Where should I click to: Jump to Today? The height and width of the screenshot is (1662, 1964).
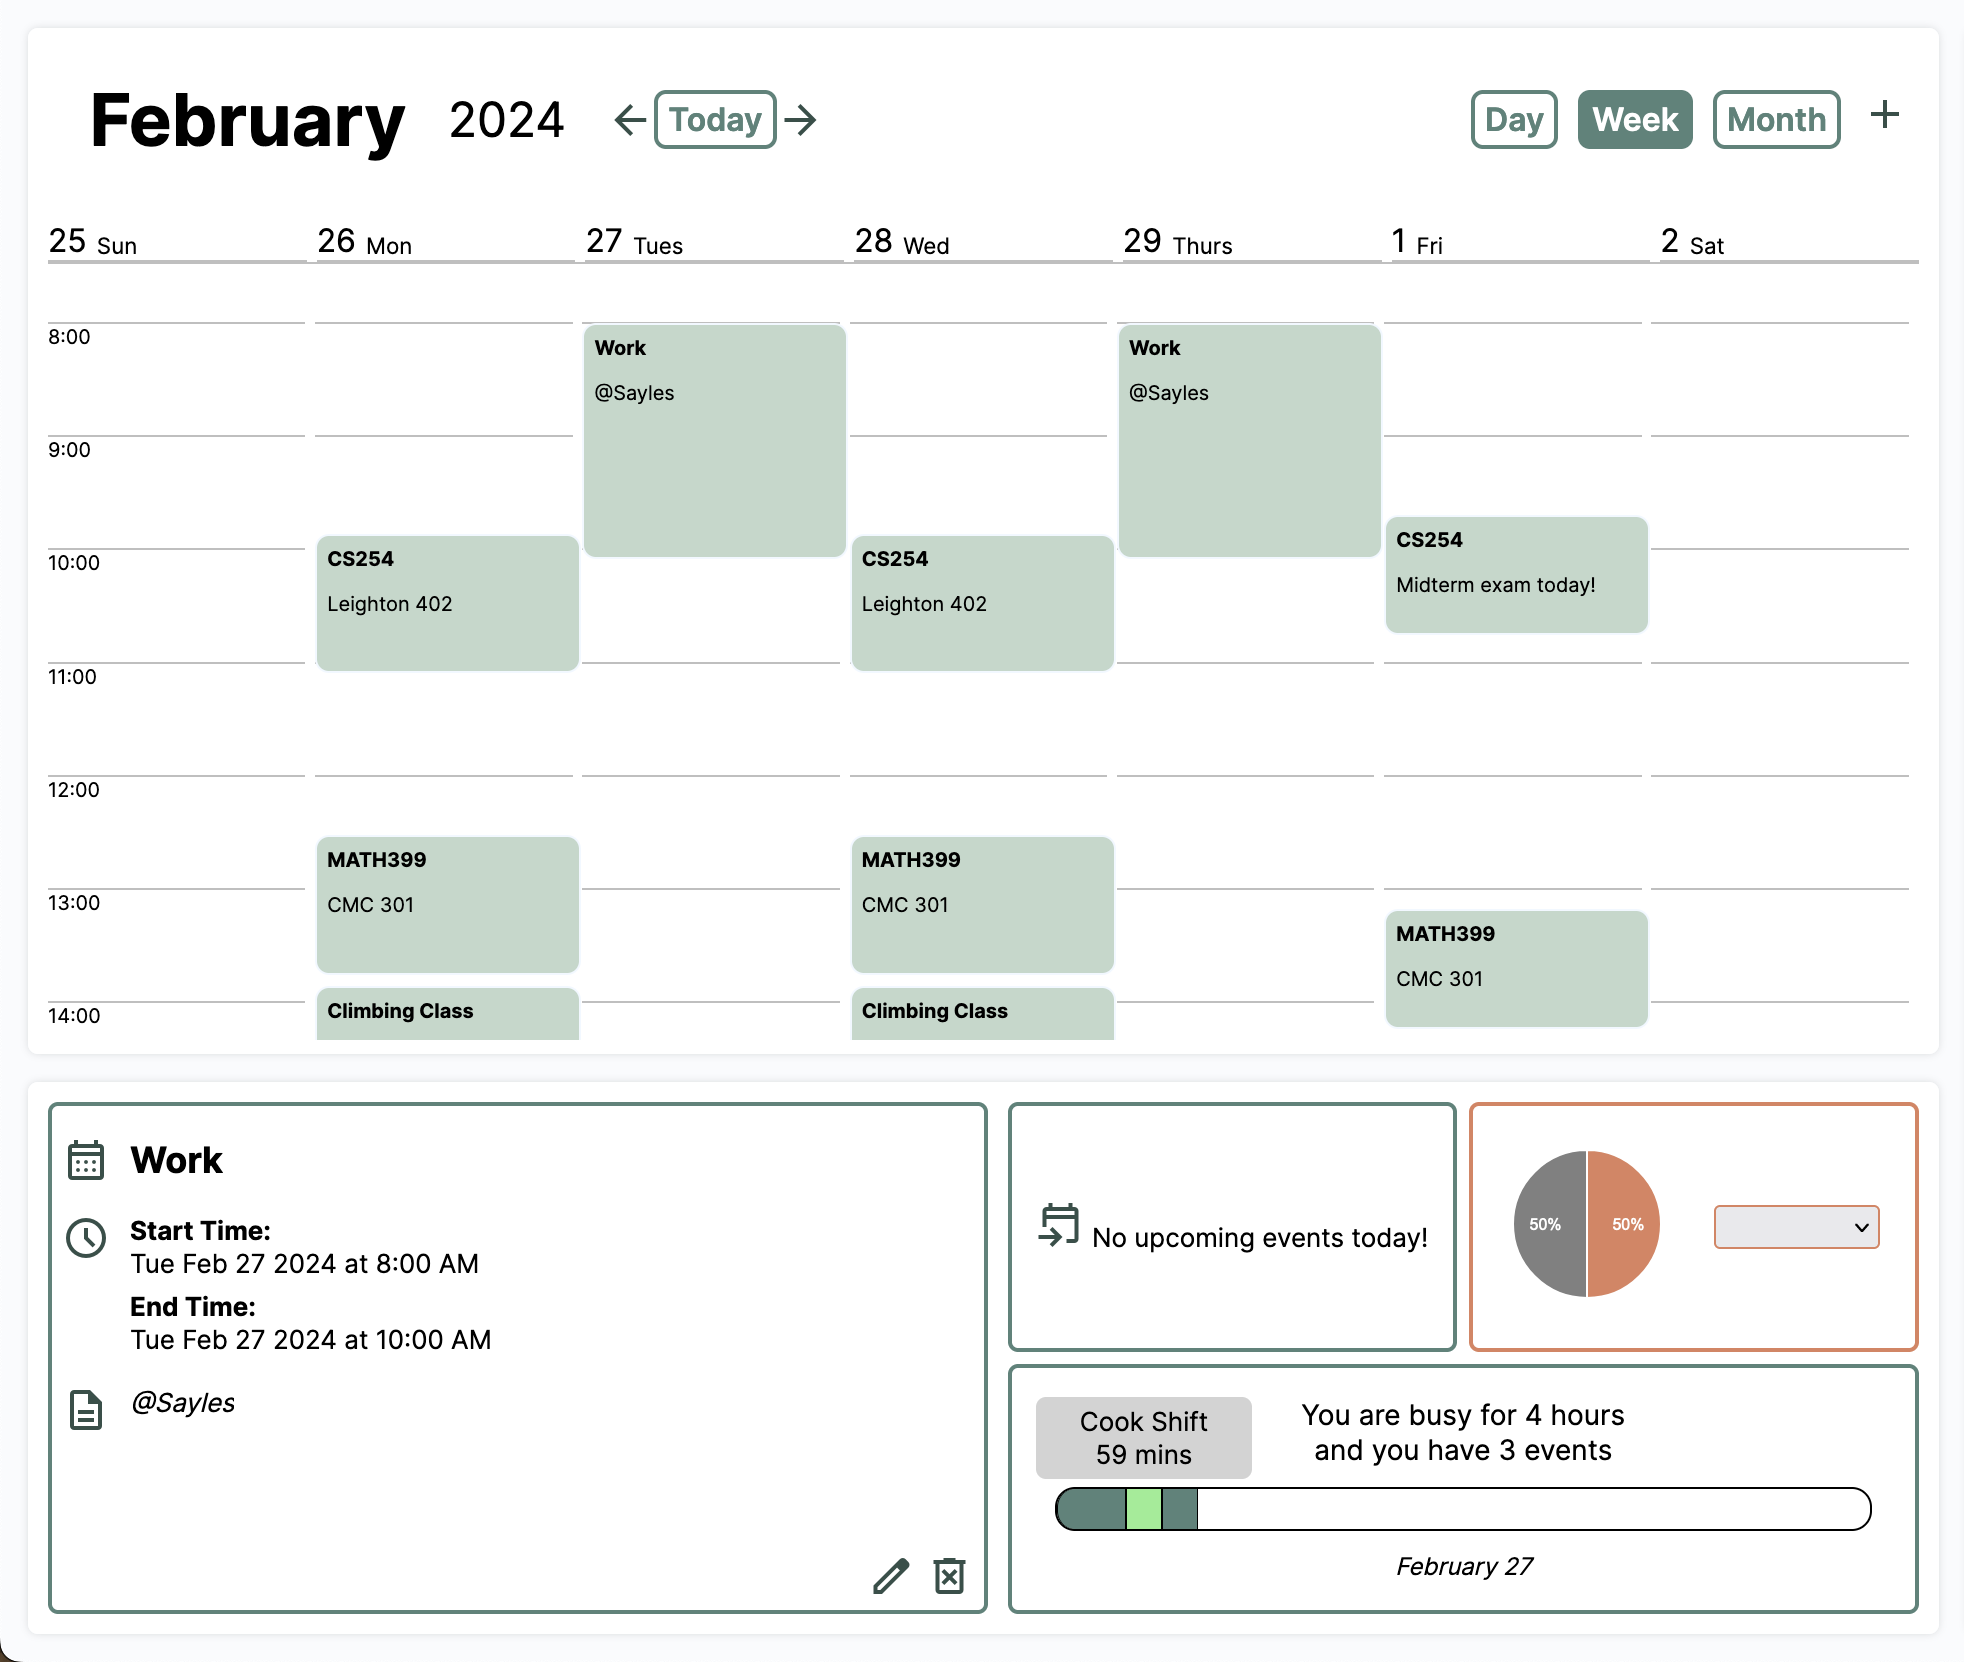coord(715,120)
